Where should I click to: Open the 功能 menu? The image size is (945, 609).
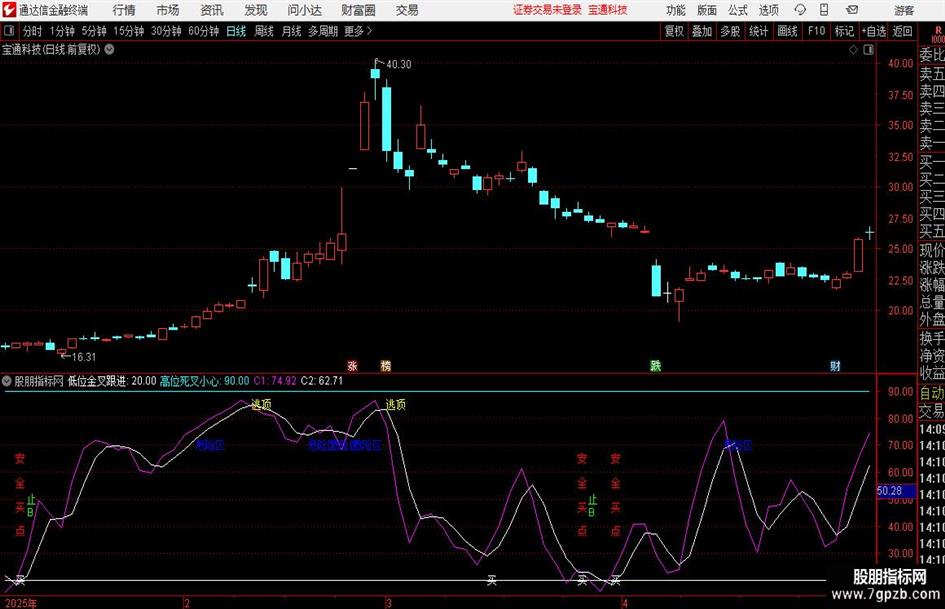point(676,10)
